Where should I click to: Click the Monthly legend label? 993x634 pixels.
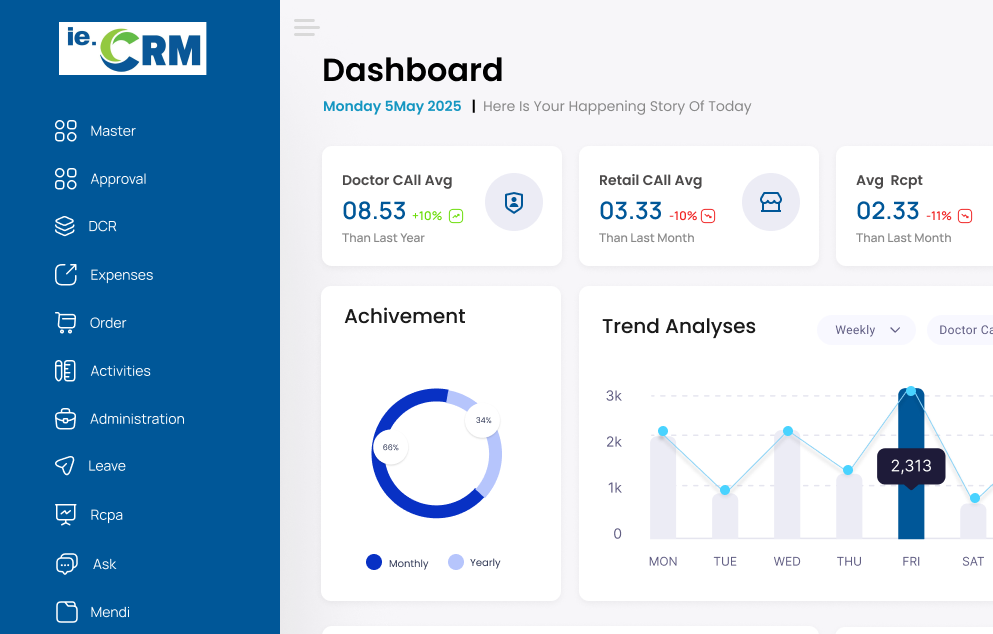(408, 563)
